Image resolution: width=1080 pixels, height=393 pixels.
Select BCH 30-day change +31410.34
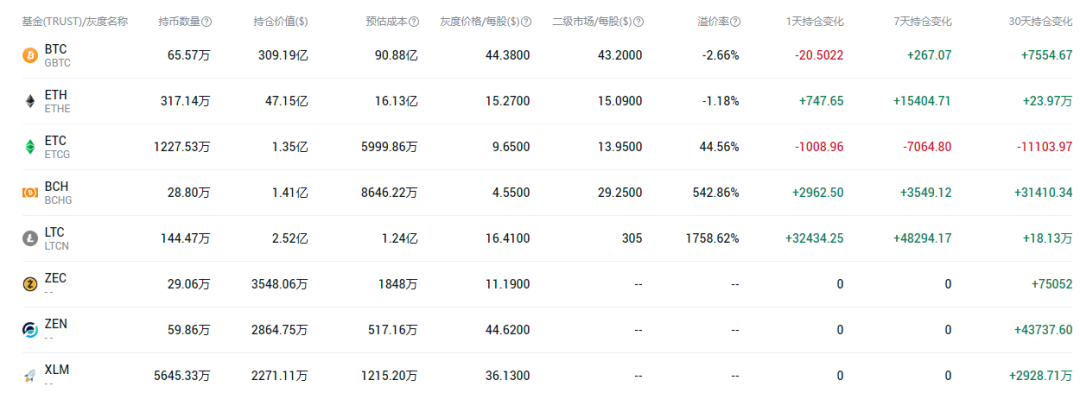coord(1043,193)
